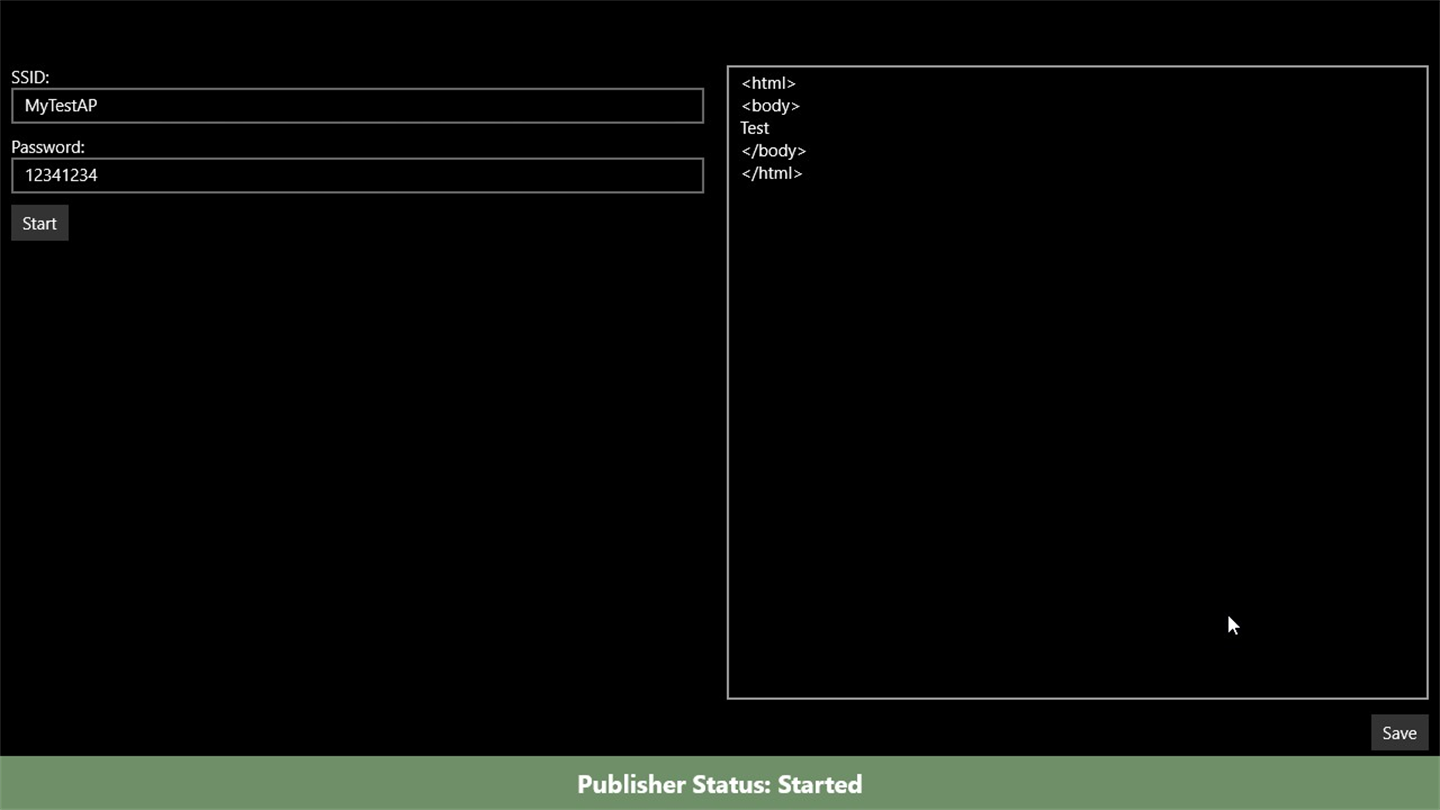
Task: Save the HTML page content
Action: [x=1399, y=733]
